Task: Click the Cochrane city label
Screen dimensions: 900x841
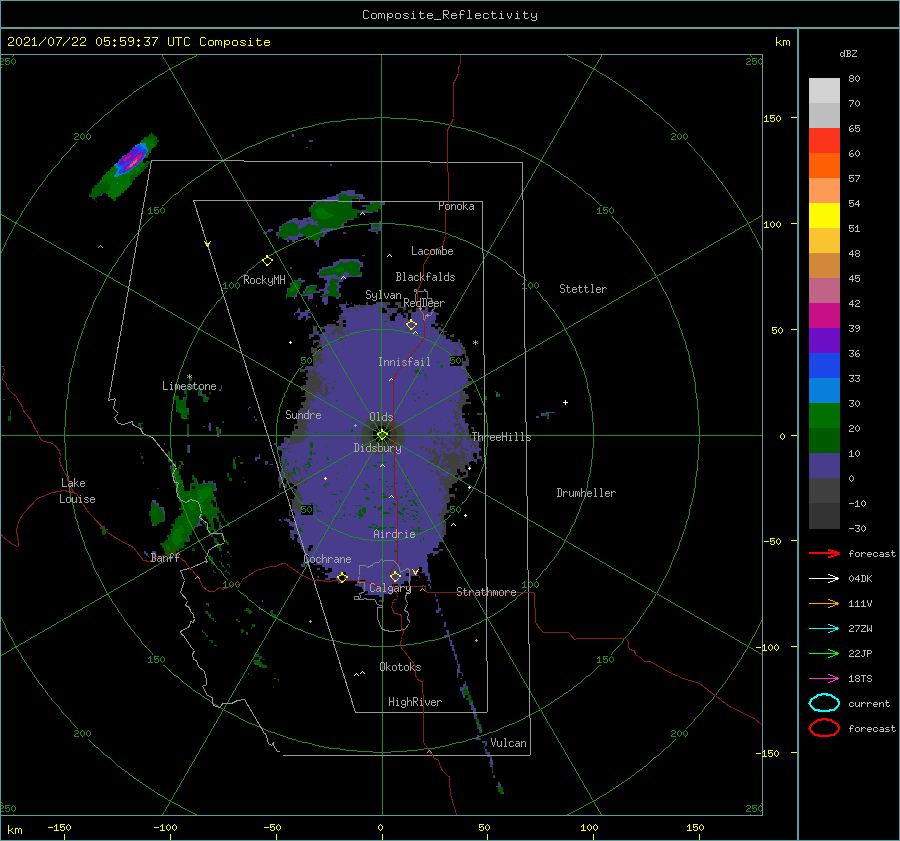Action: point(327,559)
